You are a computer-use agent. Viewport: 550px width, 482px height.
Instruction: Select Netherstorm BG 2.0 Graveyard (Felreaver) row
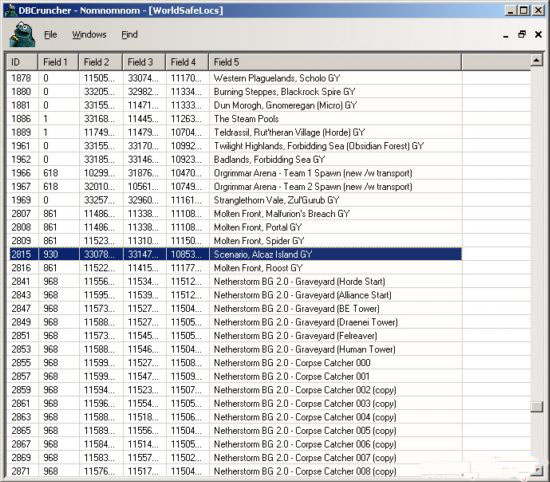[x=235, y=336]
